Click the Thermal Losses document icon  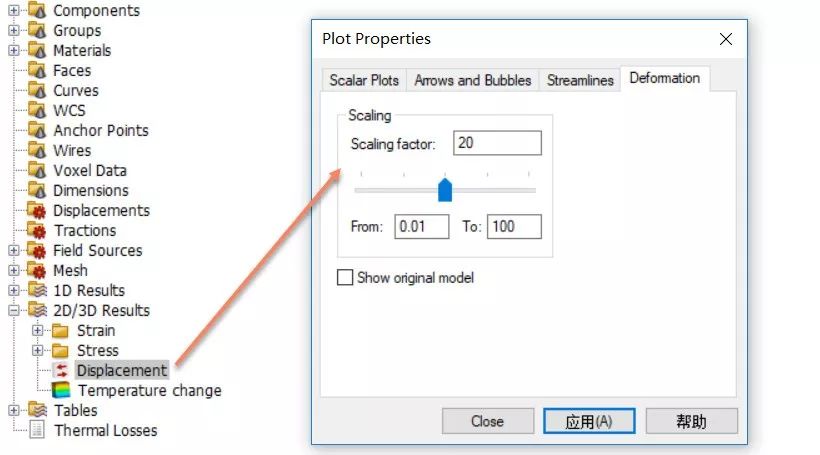tap(37, 430)
